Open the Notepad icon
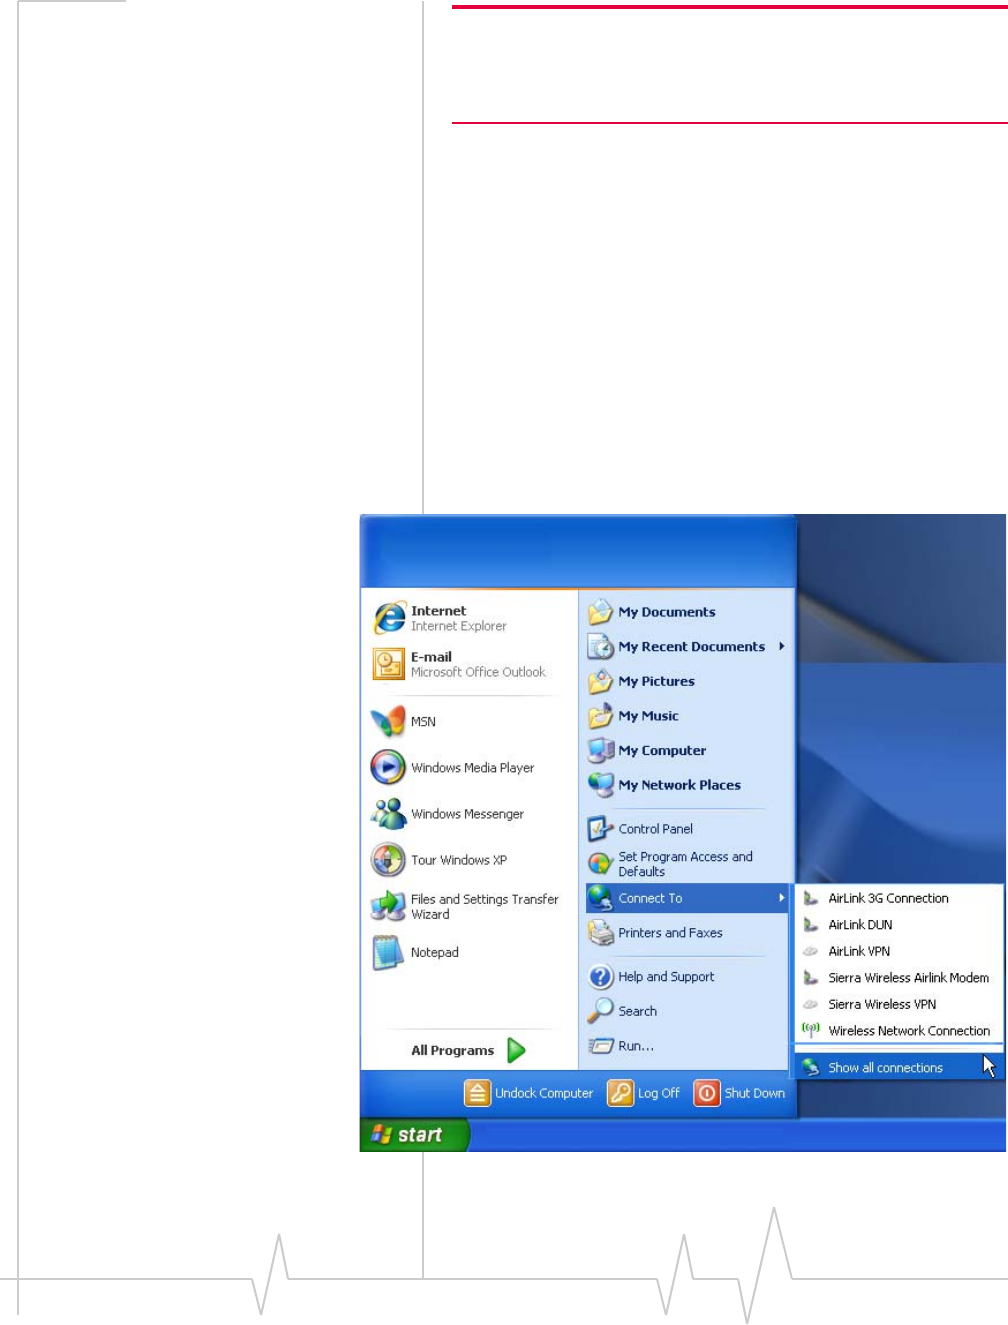Screen dimensions: 1008x1325 pyautogui.click(x=388, y=953)
